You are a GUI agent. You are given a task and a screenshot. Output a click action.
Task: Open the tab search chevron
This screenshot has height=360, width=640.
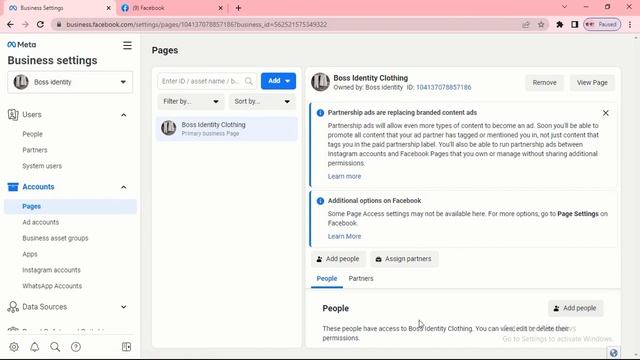[x=564, y=7]
